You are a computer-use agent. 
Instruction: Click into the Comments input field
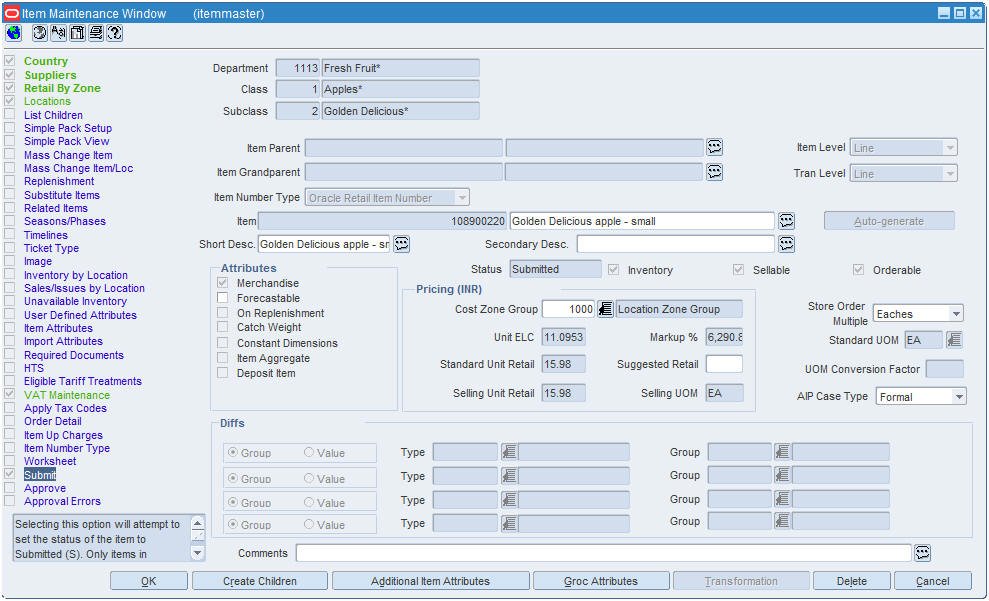tap(604, 553)
